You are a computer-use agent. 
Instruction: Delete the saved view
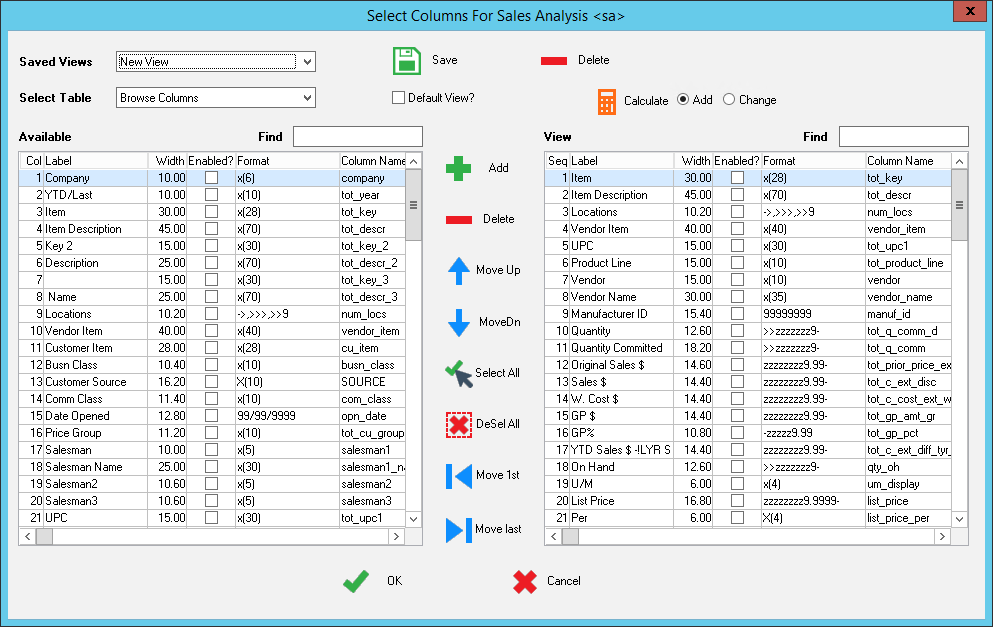[x=554, y=60]
